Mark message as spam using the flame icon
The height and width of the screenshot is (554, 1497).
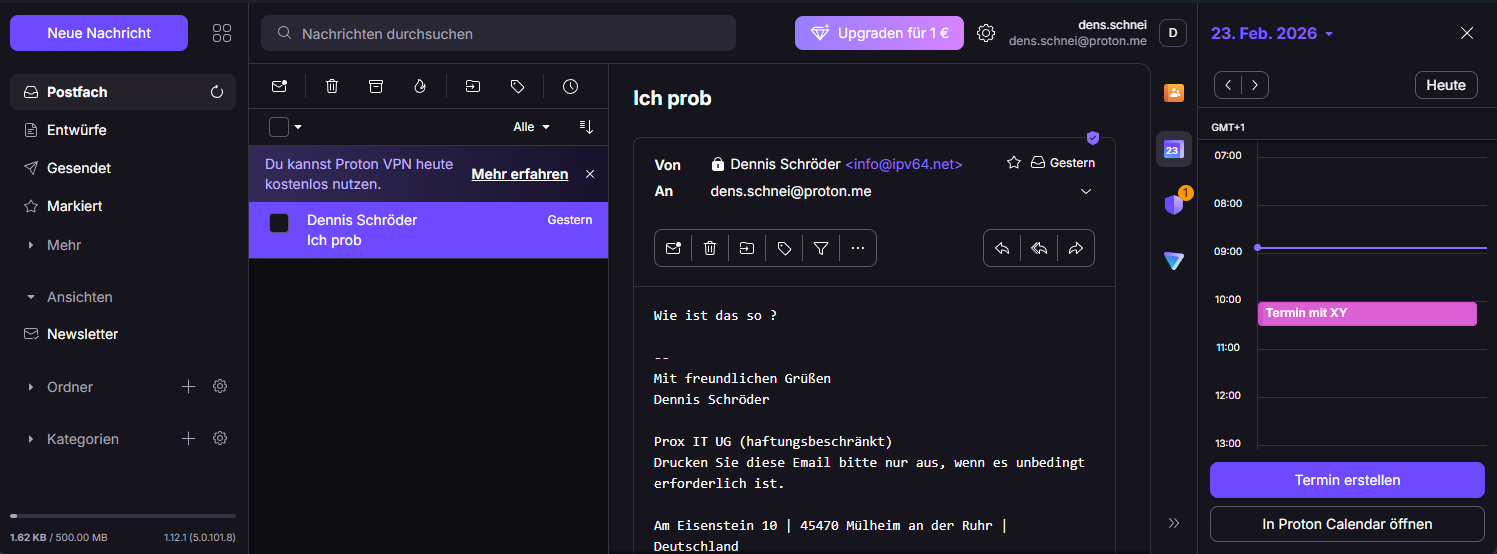tap(420, 87)
